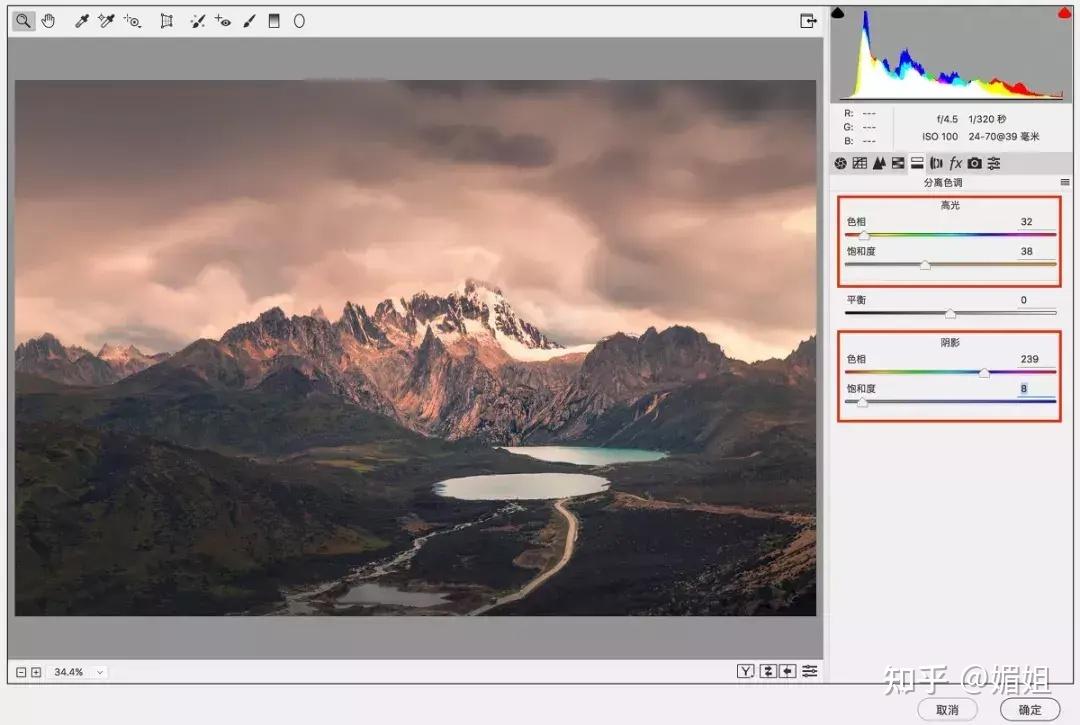Click the 阴影 色相 hue slider handle
The width and height of the screenshot is (1080, 725).
[x=984, y=373]
